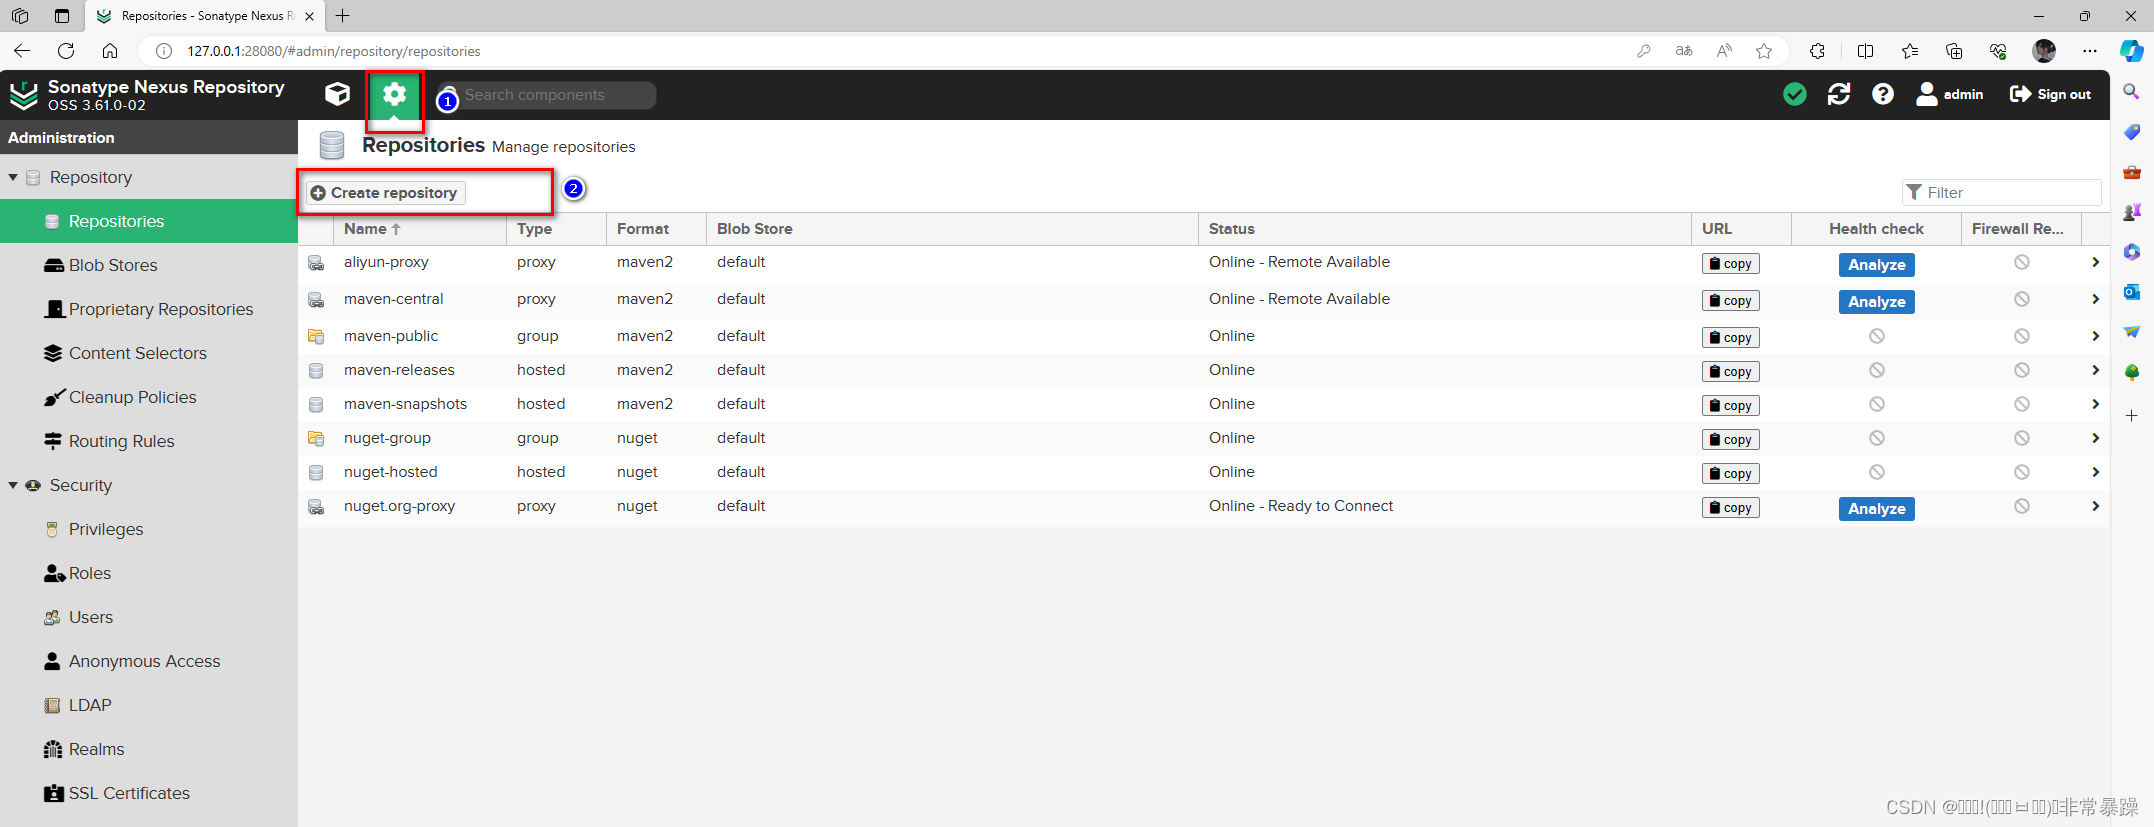Analyze health check for aliyun-proxy
Image resolution: width=2154 pixels, height=827 pixels.
point(1876,265)
